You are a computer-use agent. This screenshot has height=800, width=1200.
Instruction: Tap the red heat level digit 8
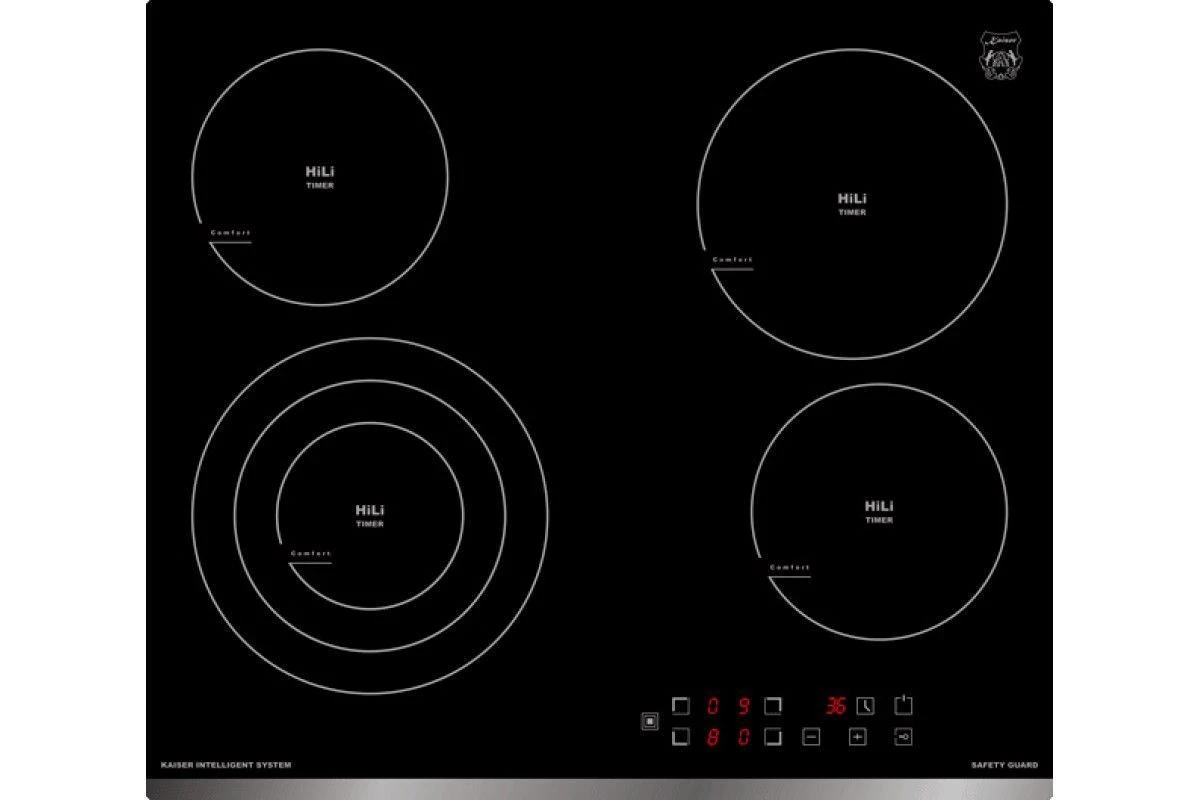[713, 739]
